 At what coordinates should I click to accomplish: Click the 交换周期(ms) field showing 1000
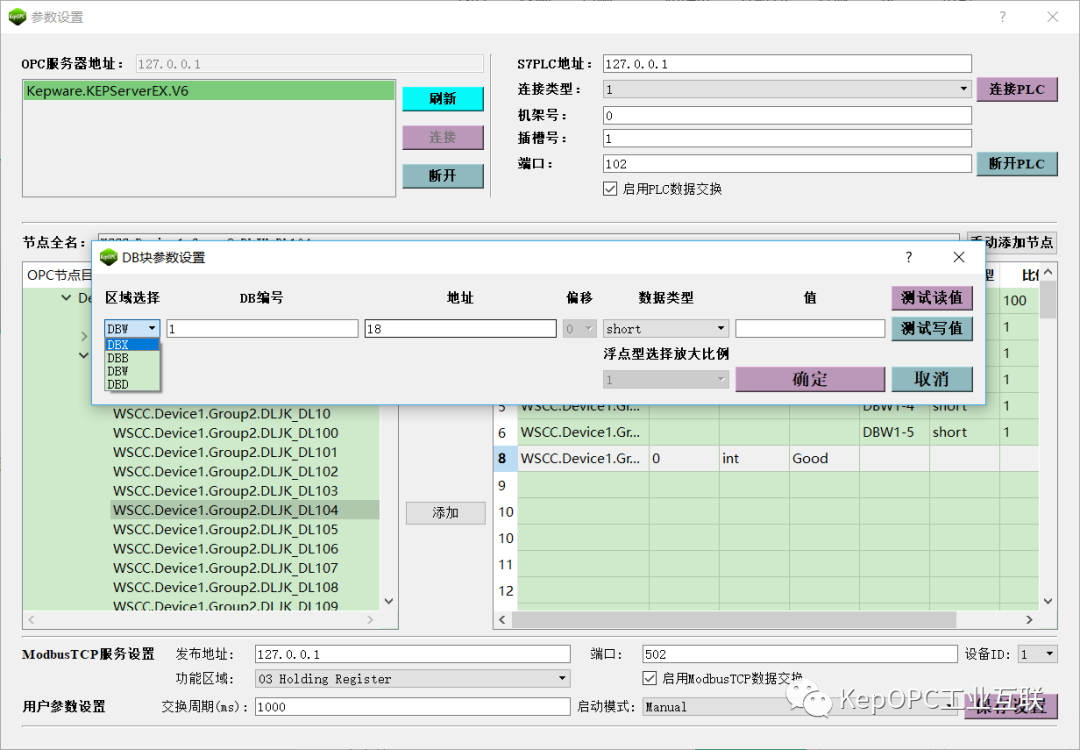pos(413,707)
